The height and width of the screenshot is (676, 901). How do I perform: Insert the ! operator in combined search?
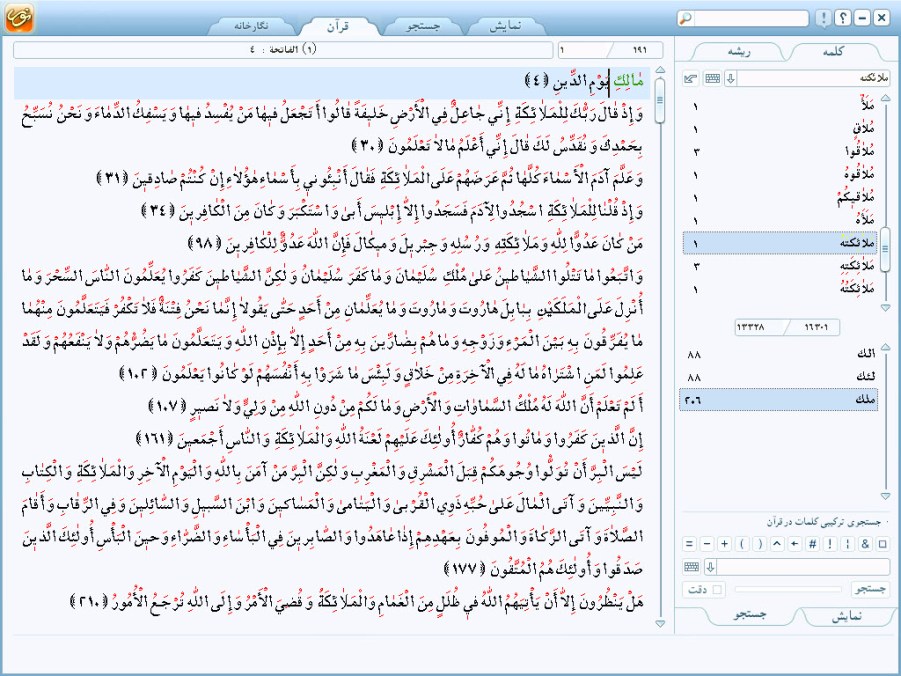(x=830, y=543)
